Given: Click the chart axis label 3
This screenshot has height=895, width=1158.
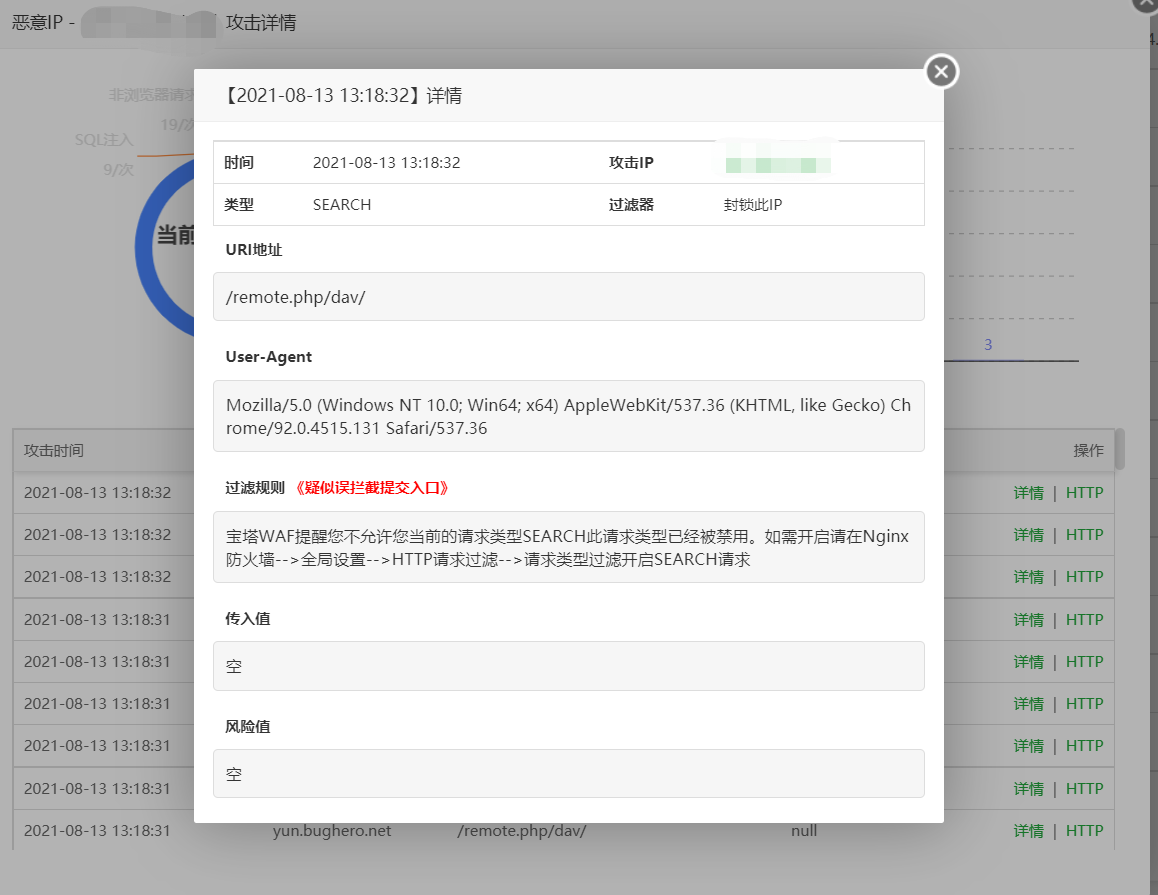Looking at the screenshot, I should (x=988, y=345).
